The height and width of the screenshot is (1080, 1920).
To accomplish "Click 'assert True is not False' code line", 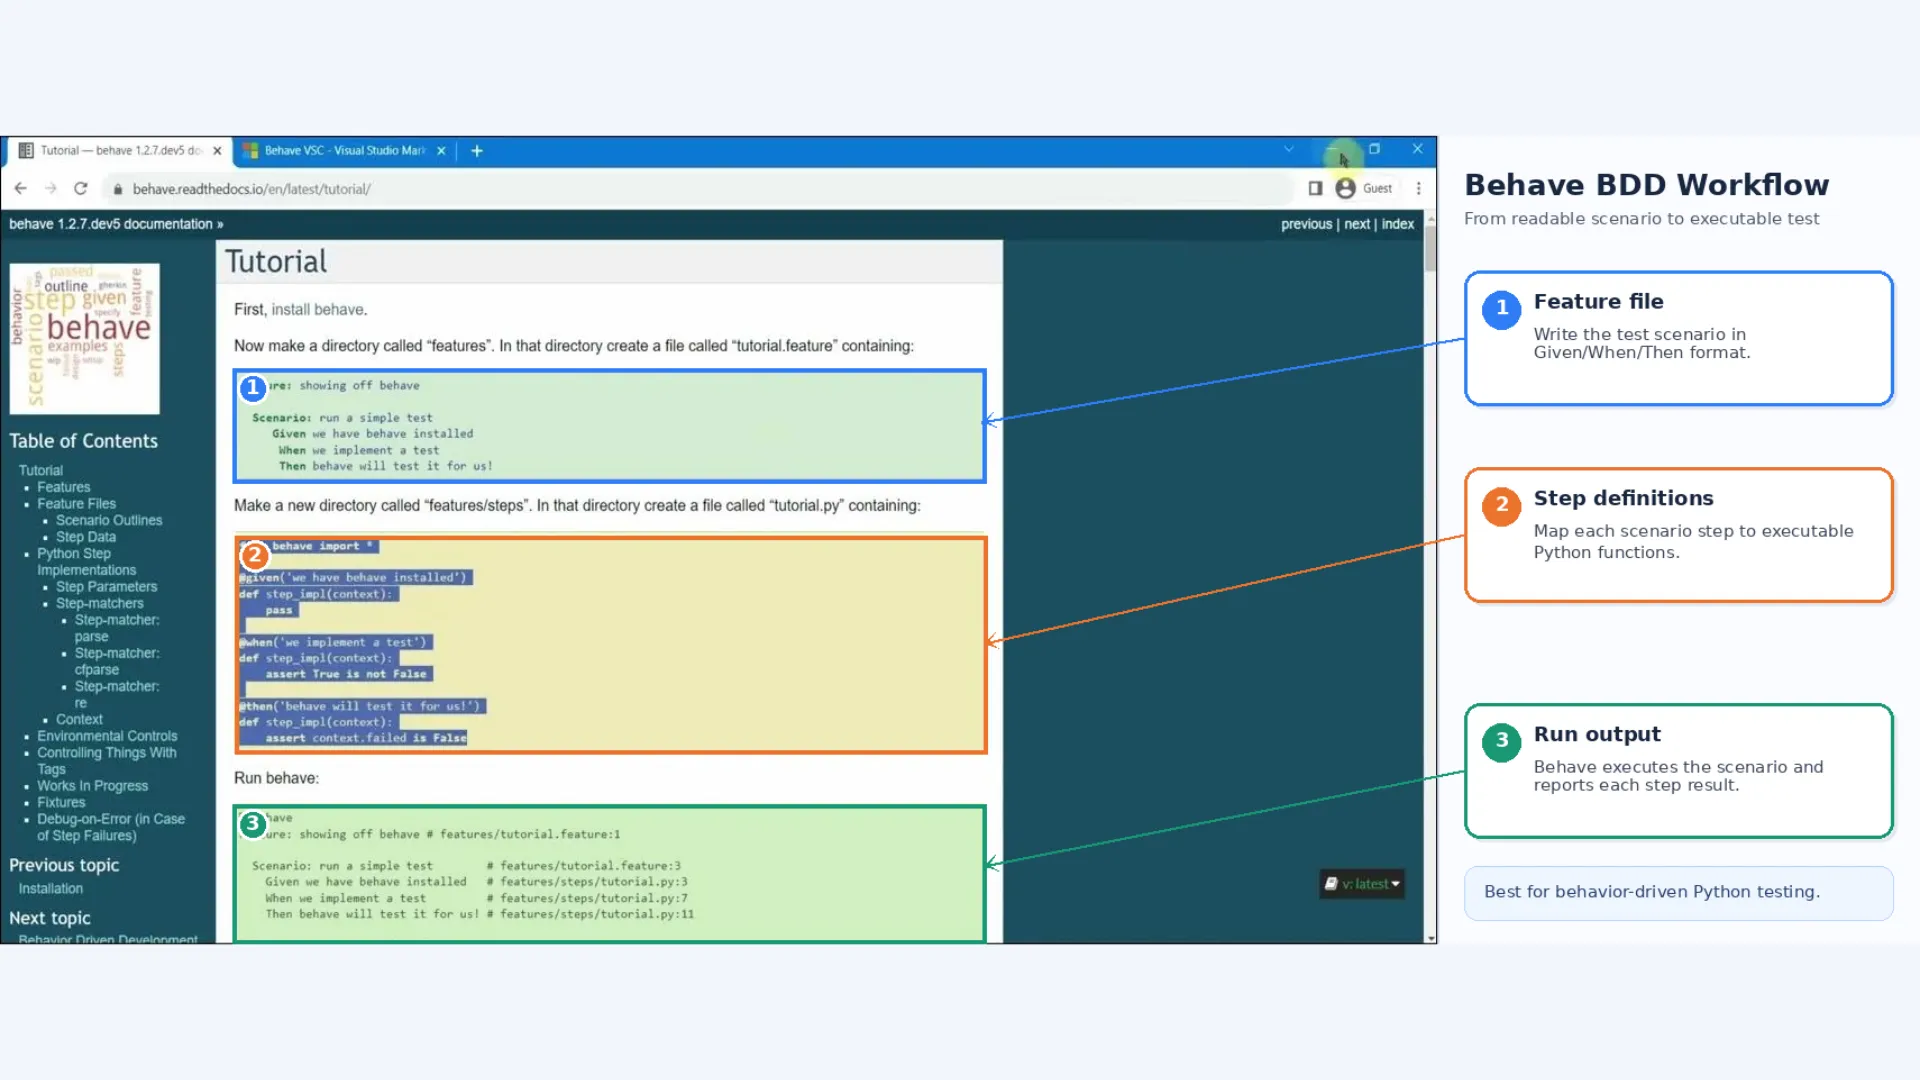I will (346, 674).
